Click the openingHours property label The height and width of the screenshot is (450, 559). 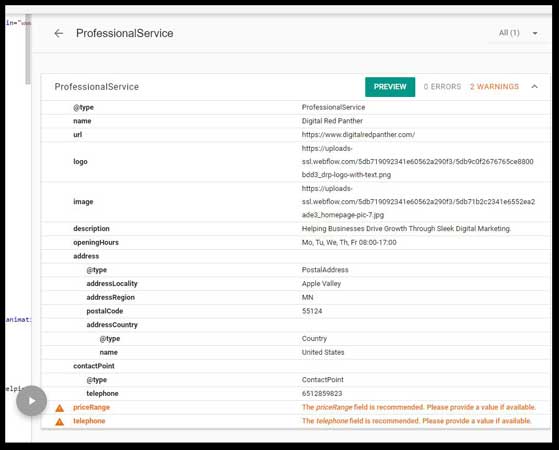point(96,242)
